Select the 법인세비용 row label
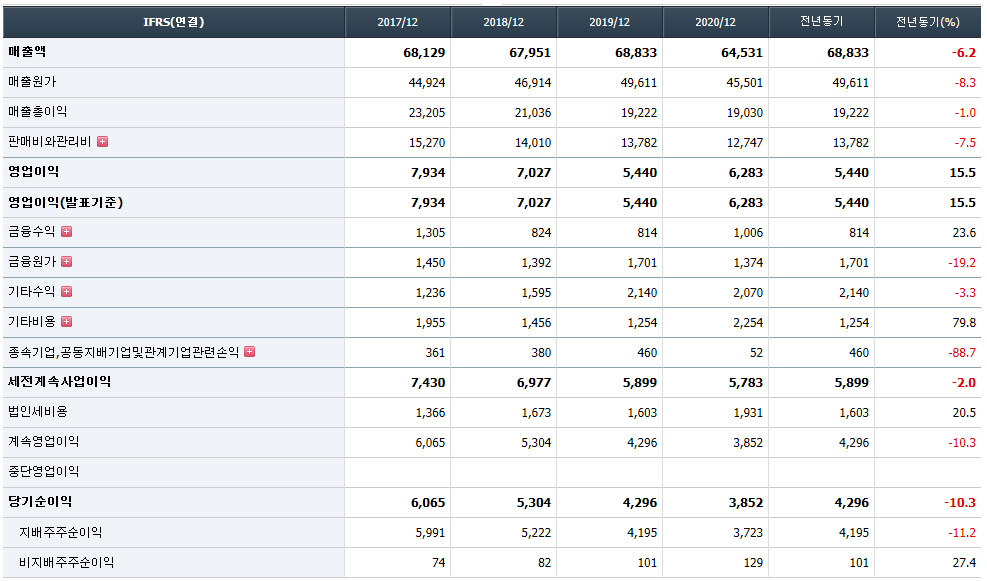 (x=38, y=412)
